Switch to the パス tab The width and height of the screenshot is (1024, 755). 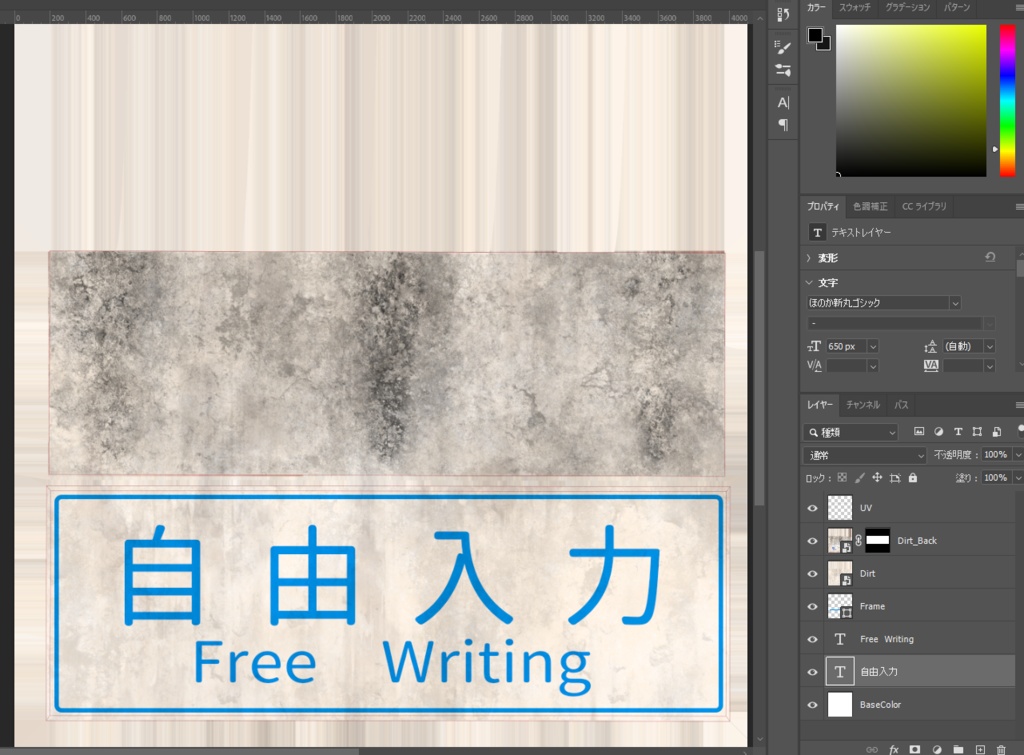coord(901,405)
